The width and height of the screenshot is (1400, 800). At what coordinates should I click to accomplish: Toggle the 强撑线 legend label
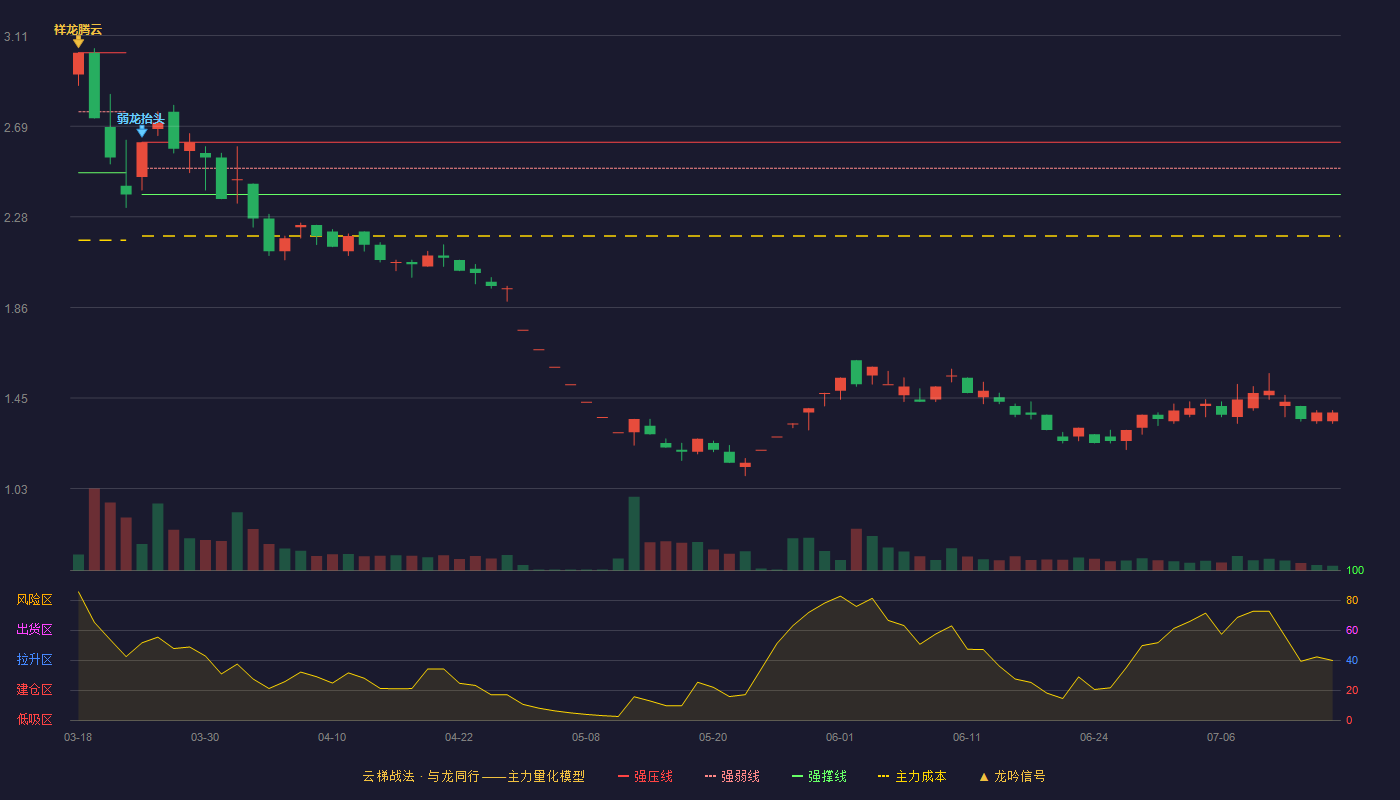coord(827,777)
